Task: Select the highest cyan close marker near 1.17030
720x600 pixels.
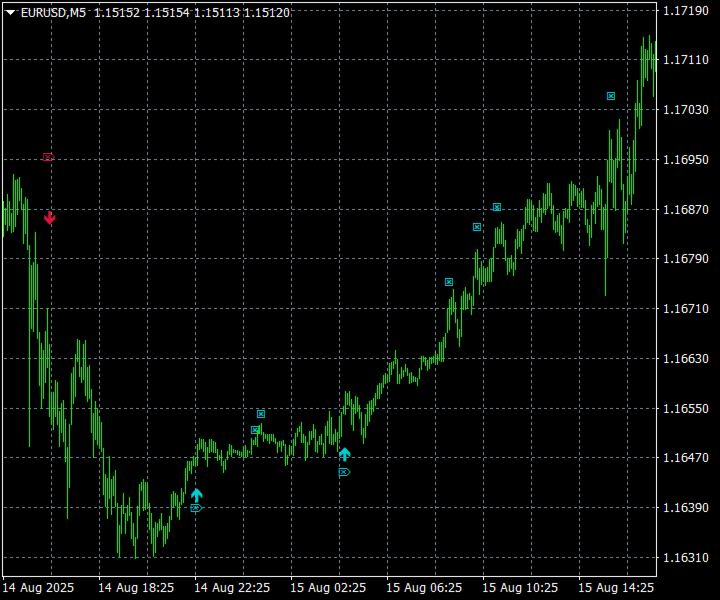Action: [611, 96]
